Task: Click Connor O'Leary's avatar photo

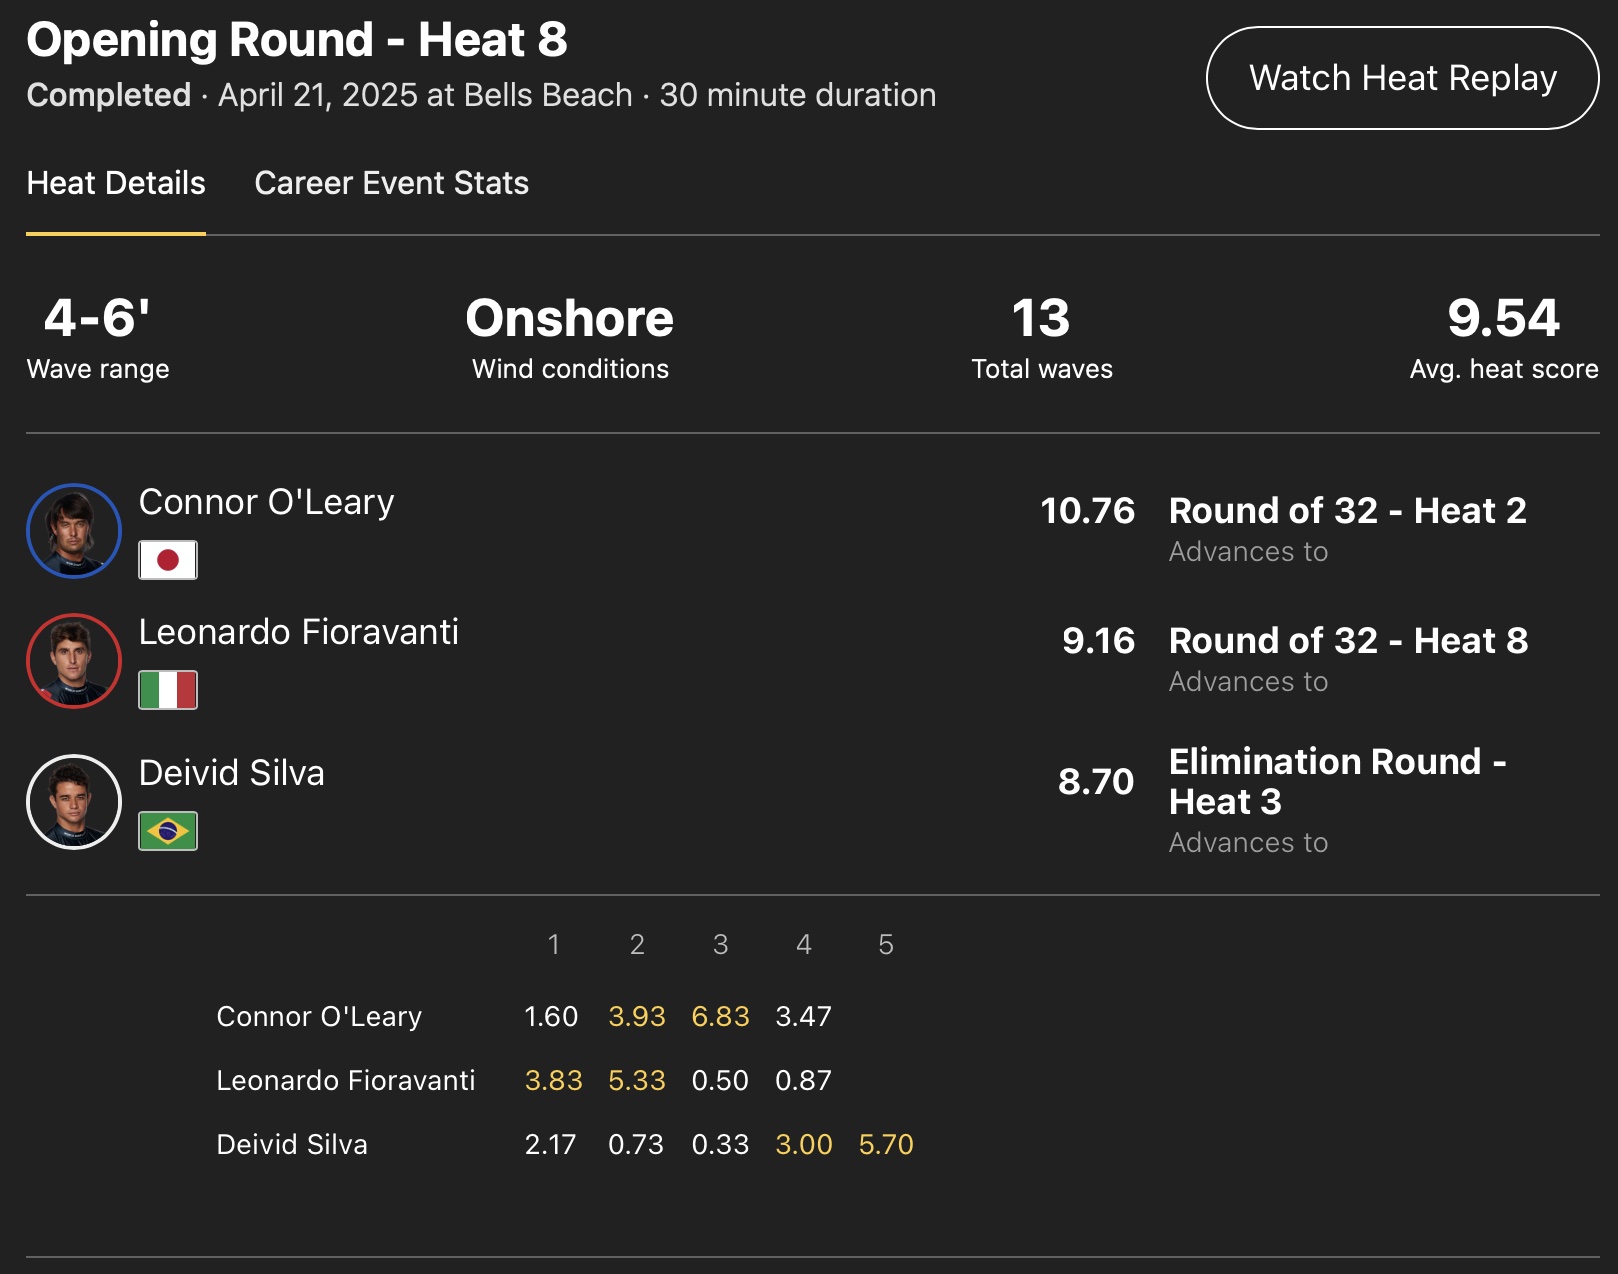Action: coord(74,531)
